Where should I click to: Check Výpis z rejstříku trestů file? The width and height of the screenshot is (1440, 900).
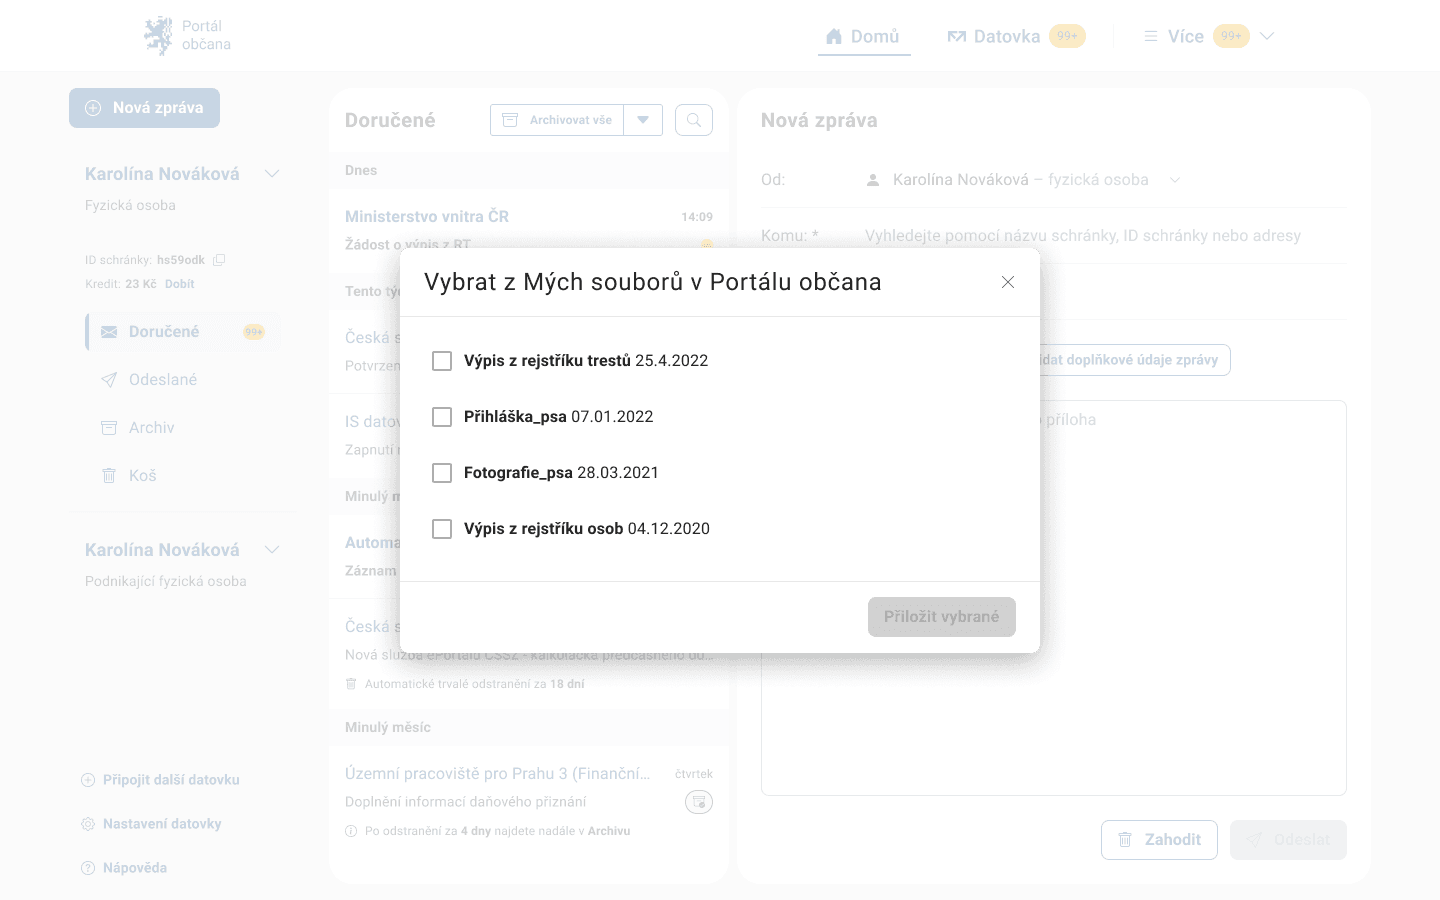(442, 361)
